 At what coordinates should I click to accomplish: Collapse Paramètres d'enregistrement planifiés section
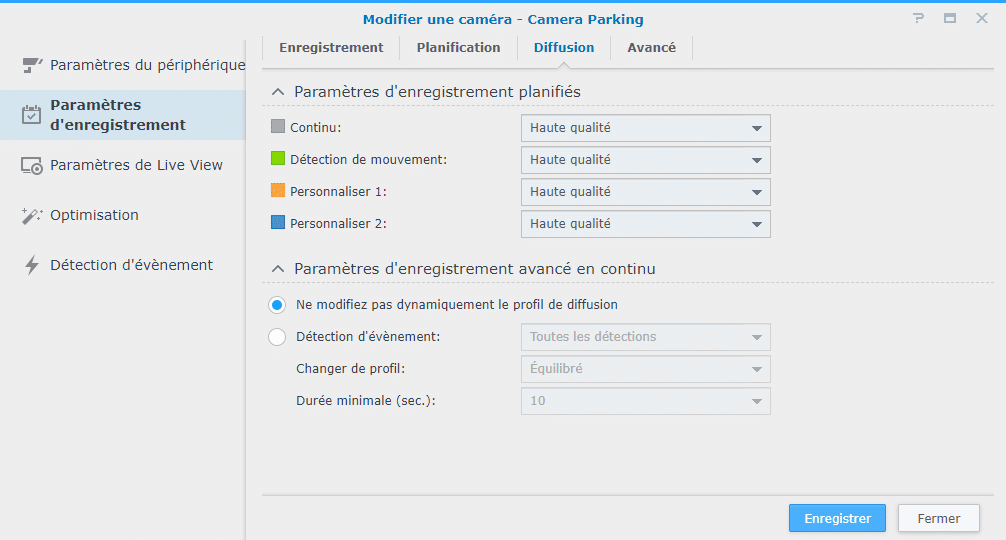pyautogui.click(x=278, y=92)
